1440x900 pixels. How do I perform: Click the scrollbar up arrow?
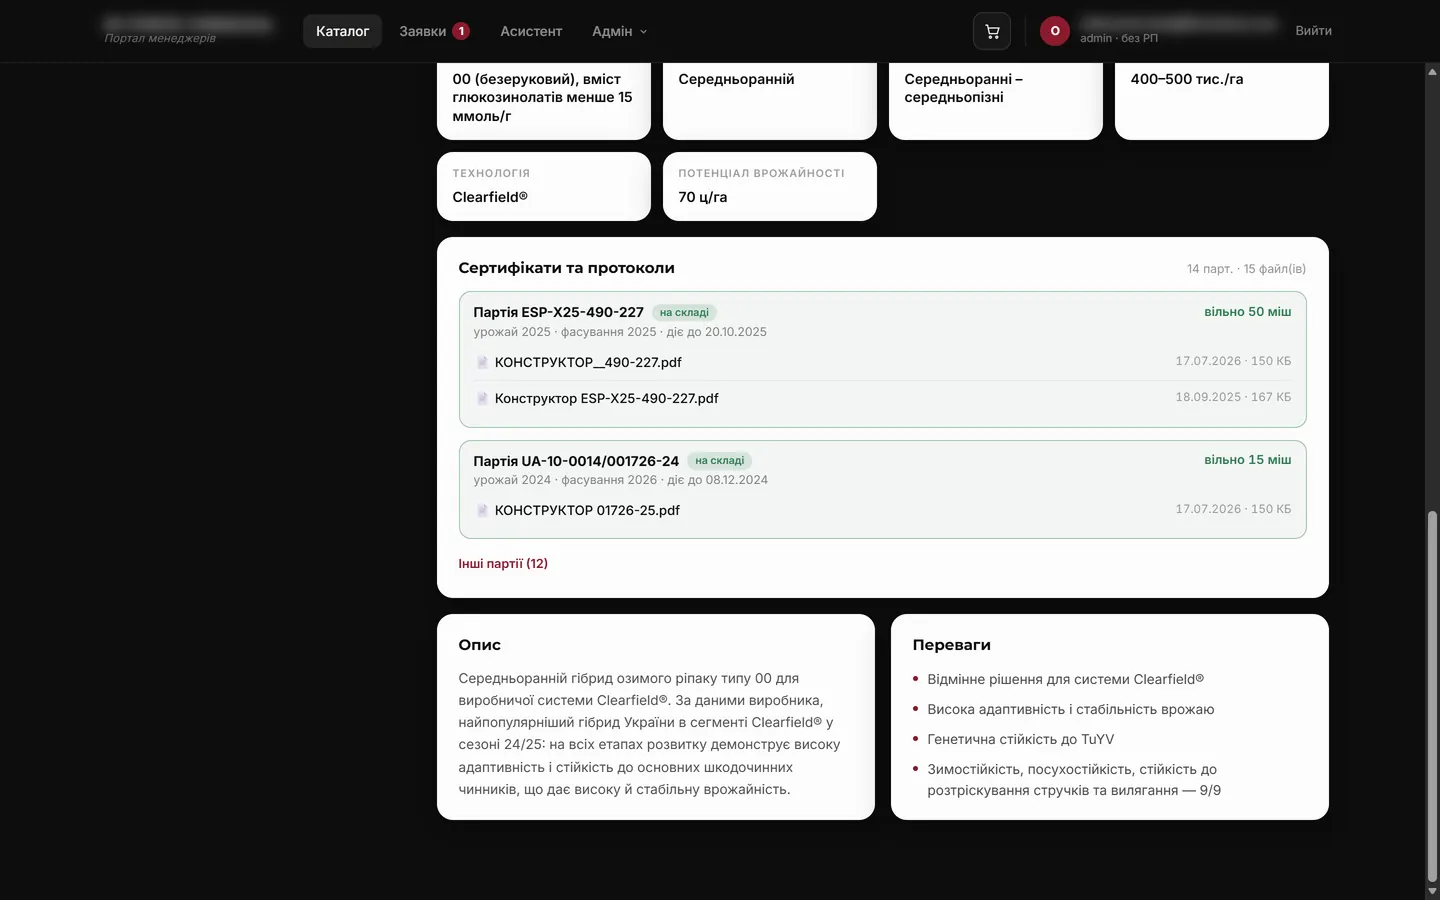point(1432,71)
